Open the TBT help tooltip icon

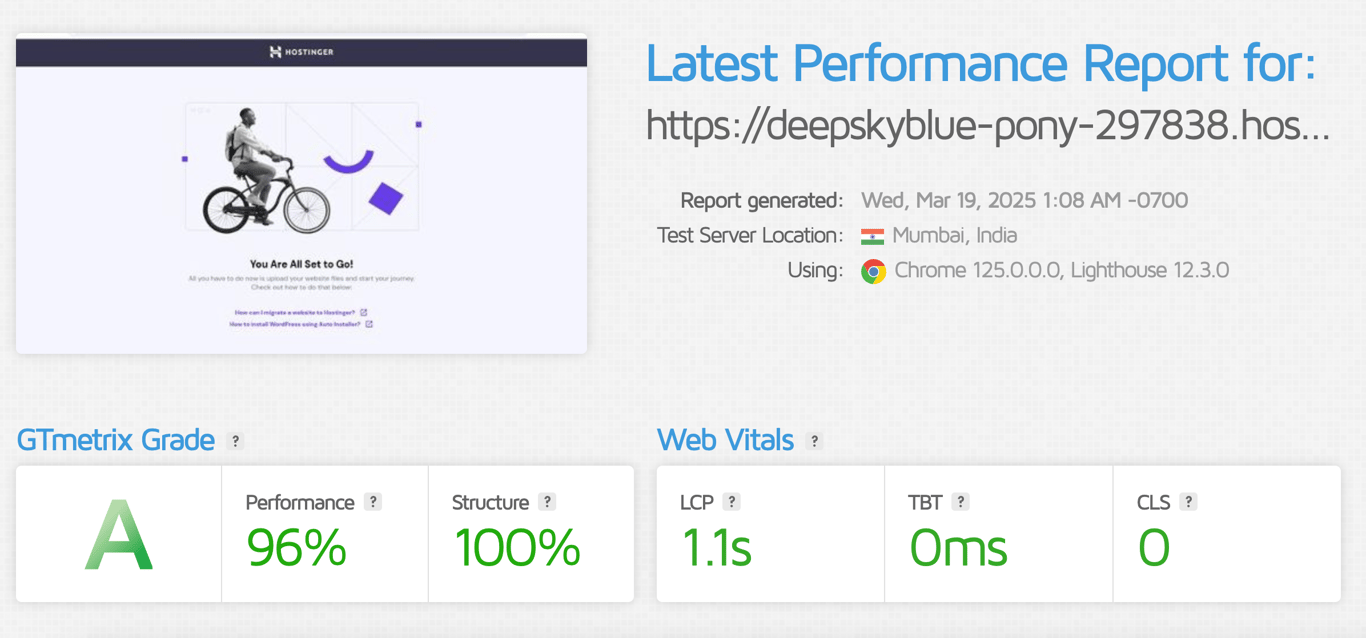tap(962, 502)
